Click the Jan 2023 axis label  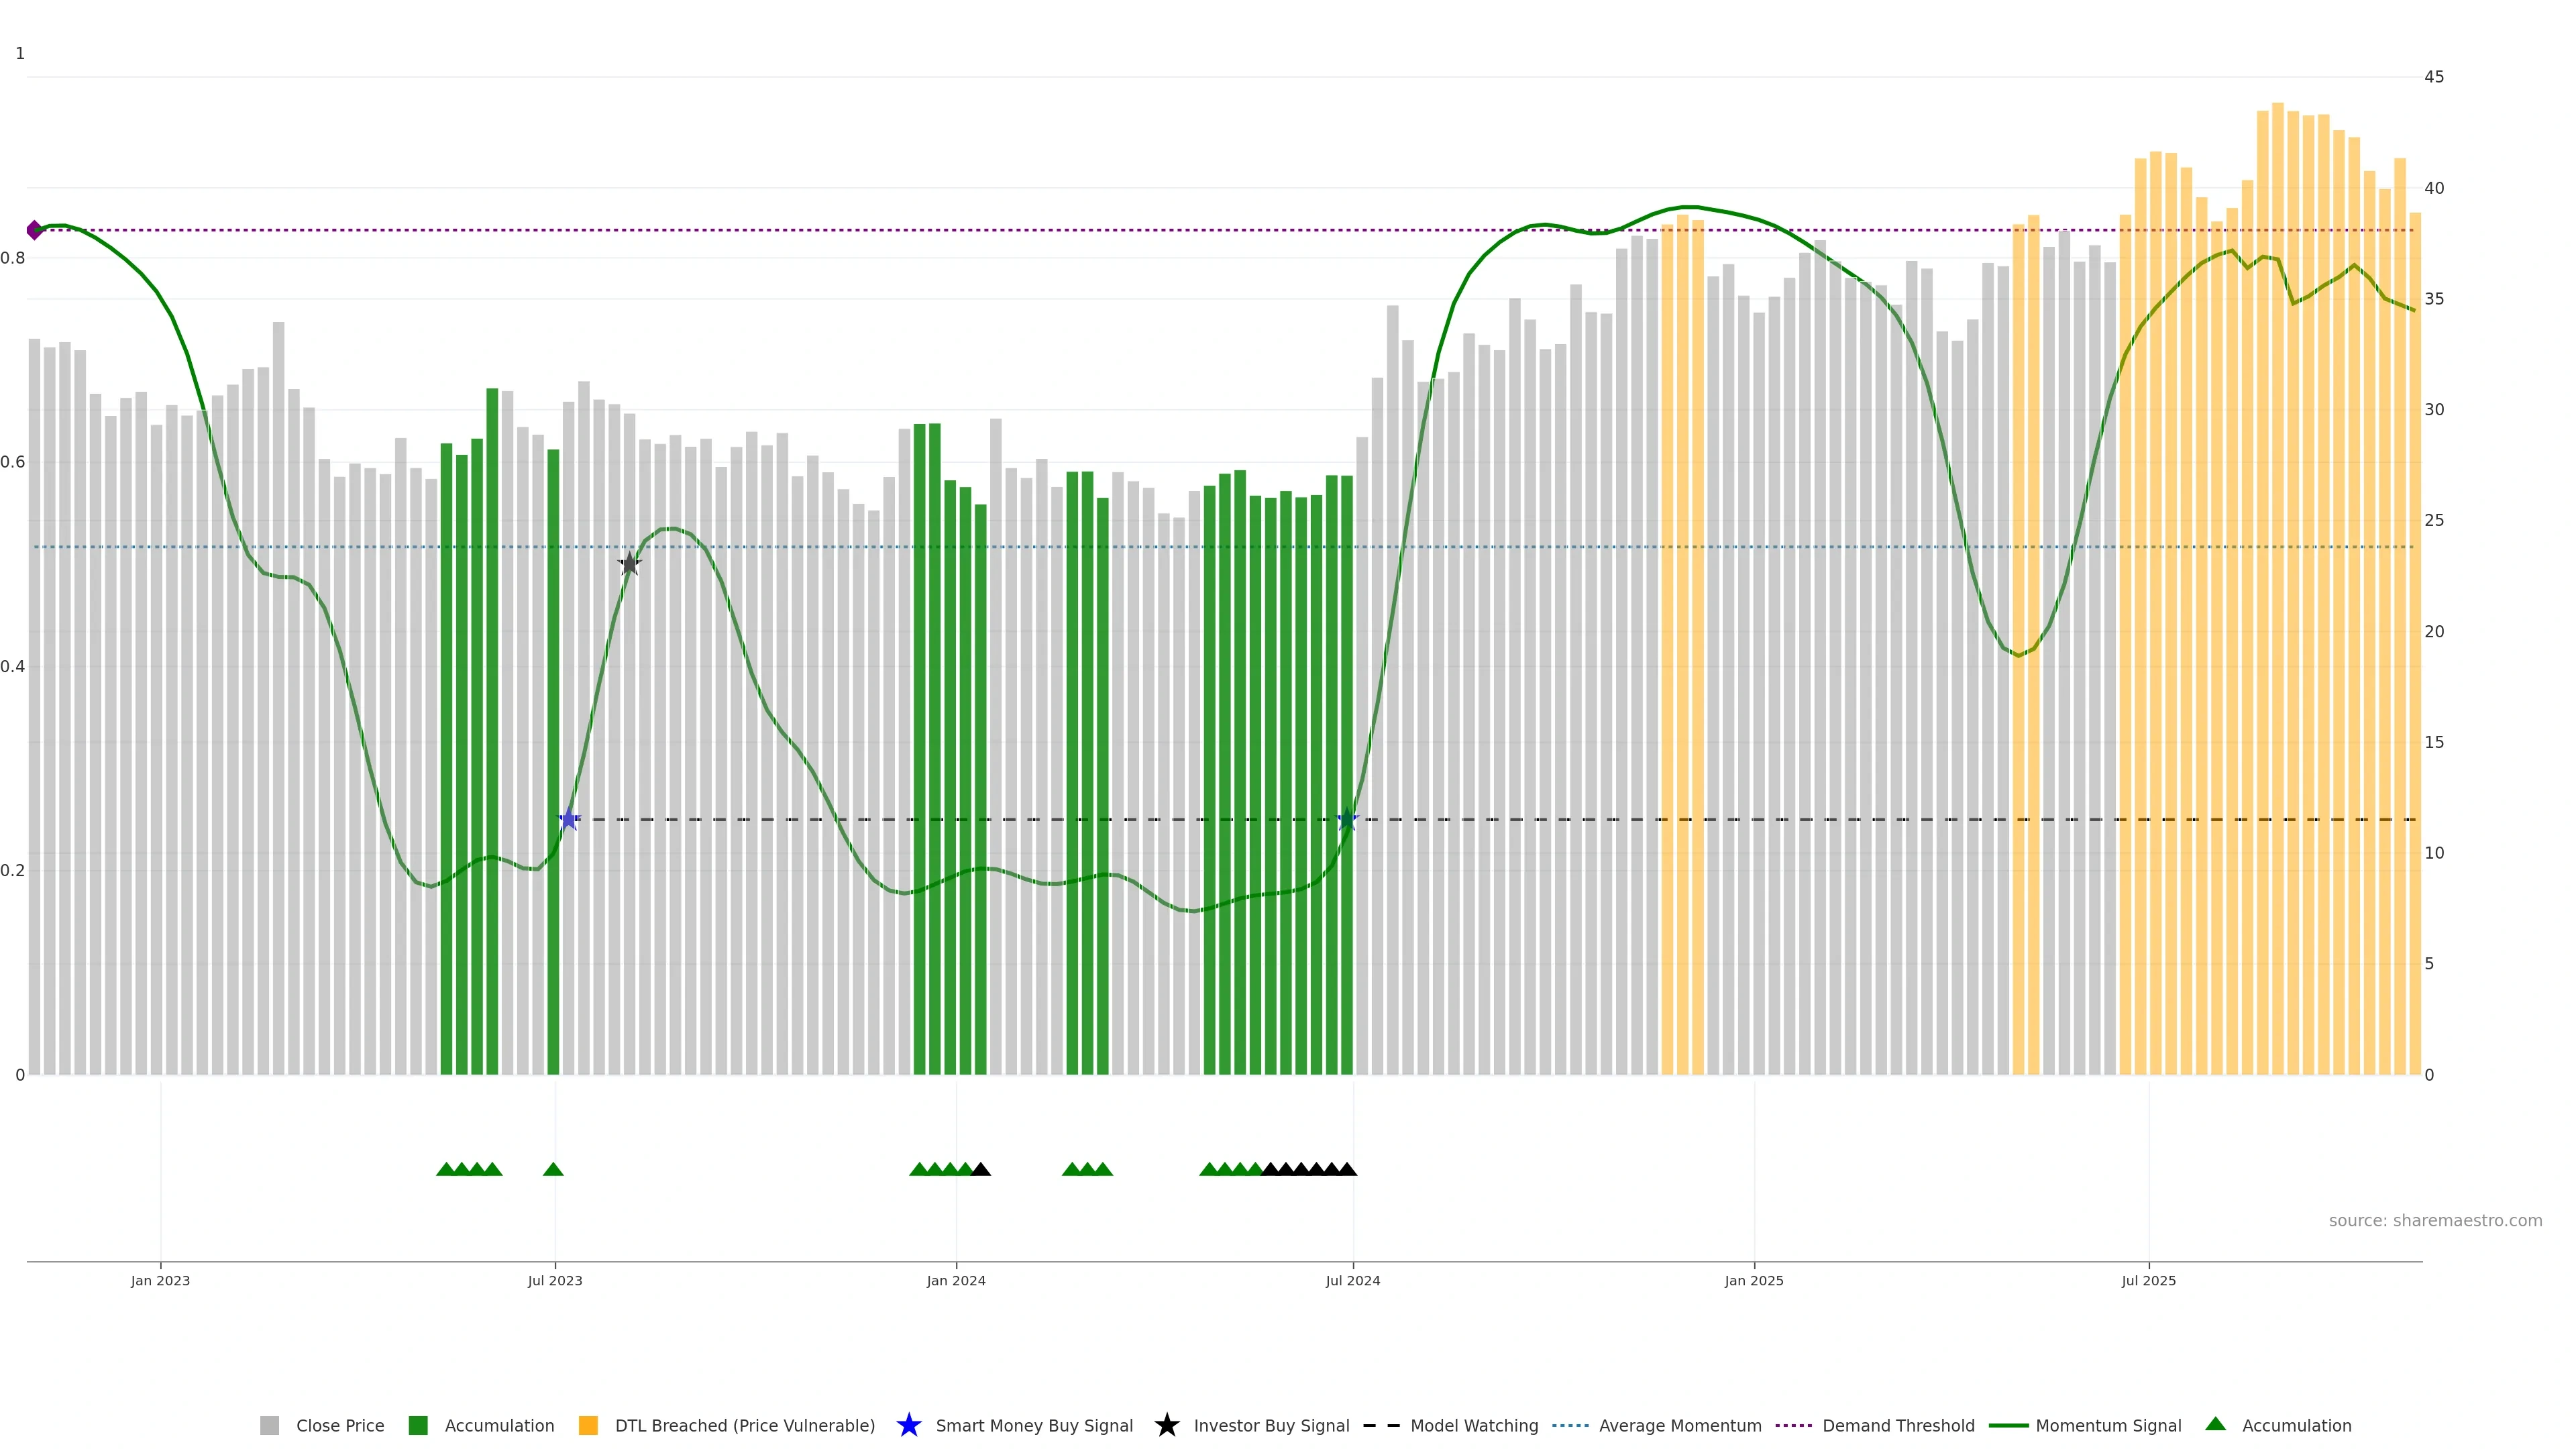(160, 1280)
